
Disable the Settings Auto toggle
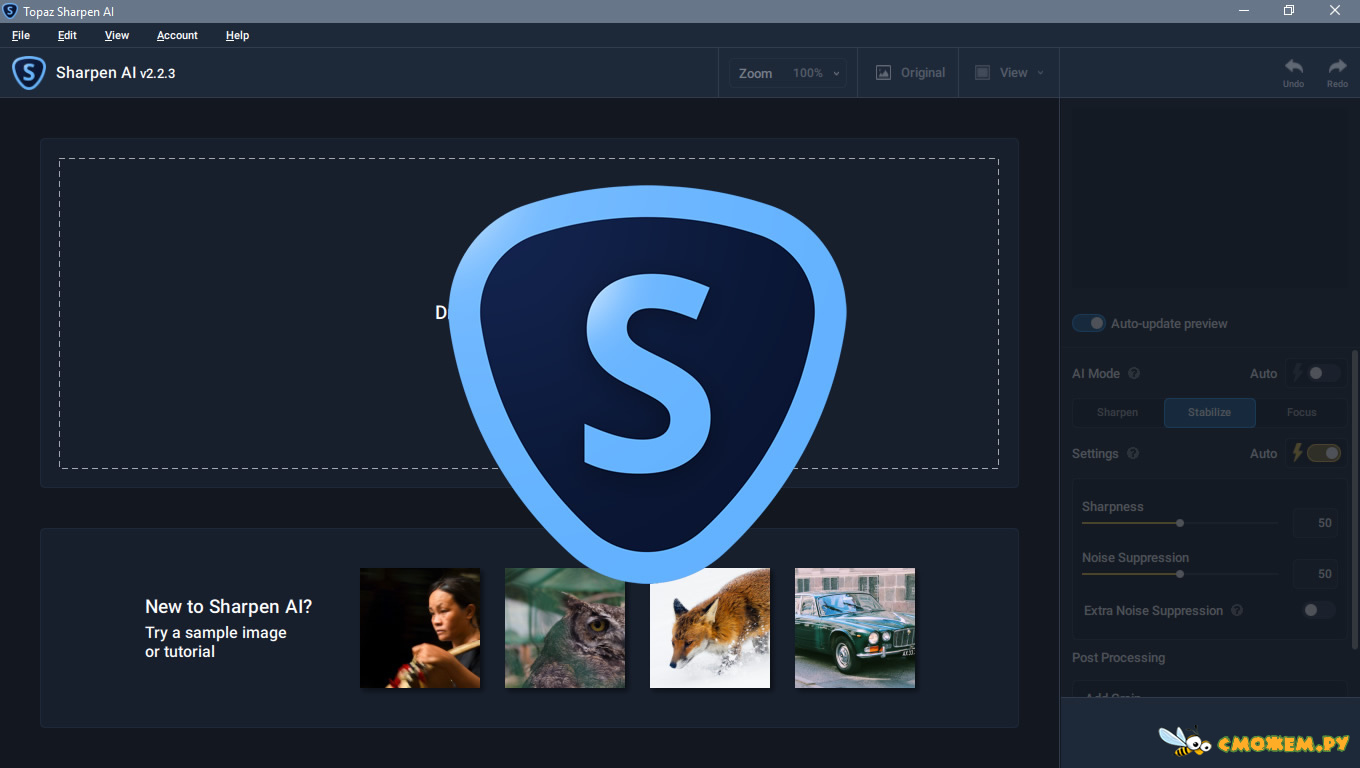click(1323, 453)
